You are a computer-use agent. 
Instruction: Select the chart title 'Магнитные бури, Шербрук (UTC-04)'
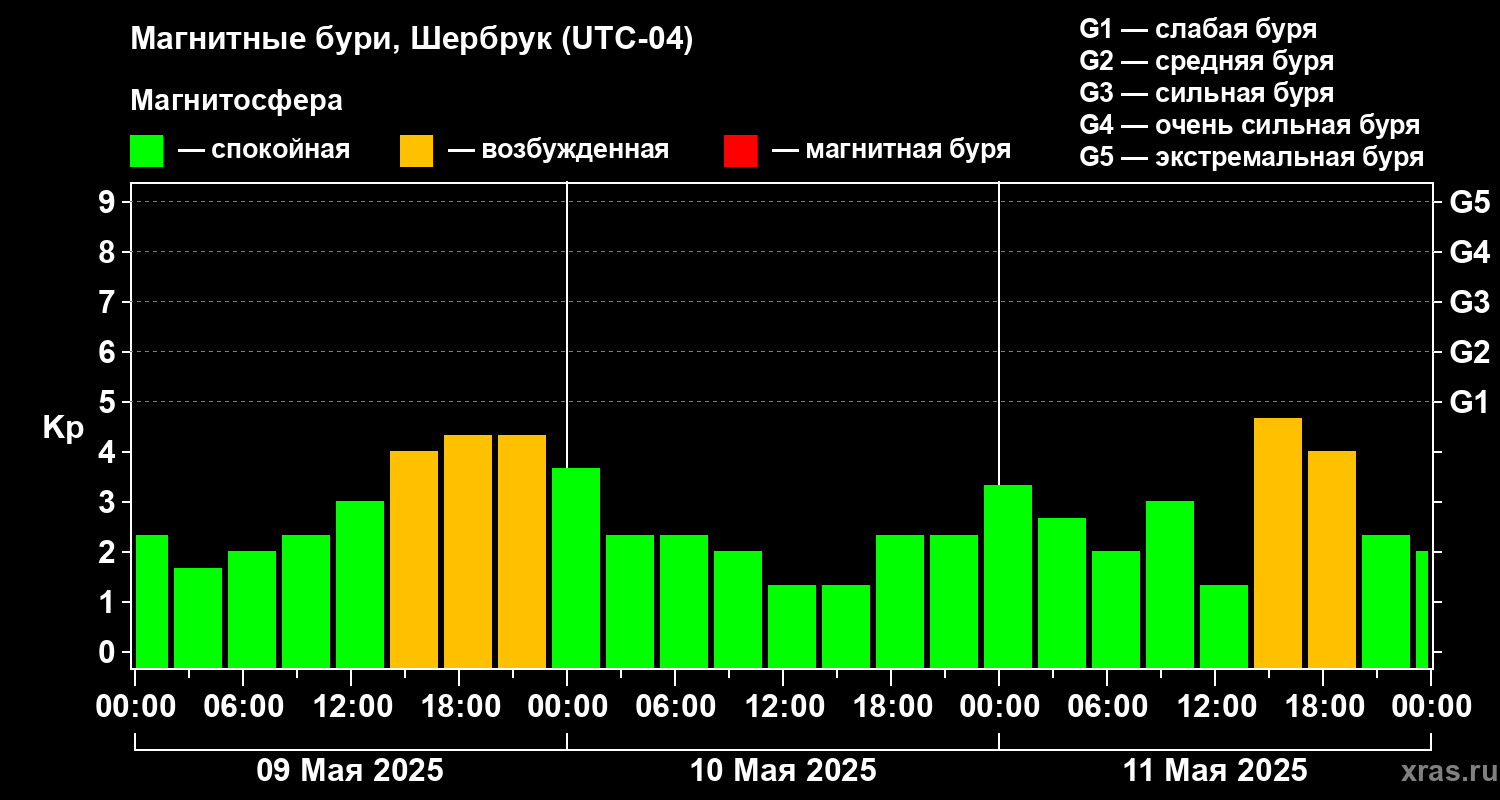412,40
